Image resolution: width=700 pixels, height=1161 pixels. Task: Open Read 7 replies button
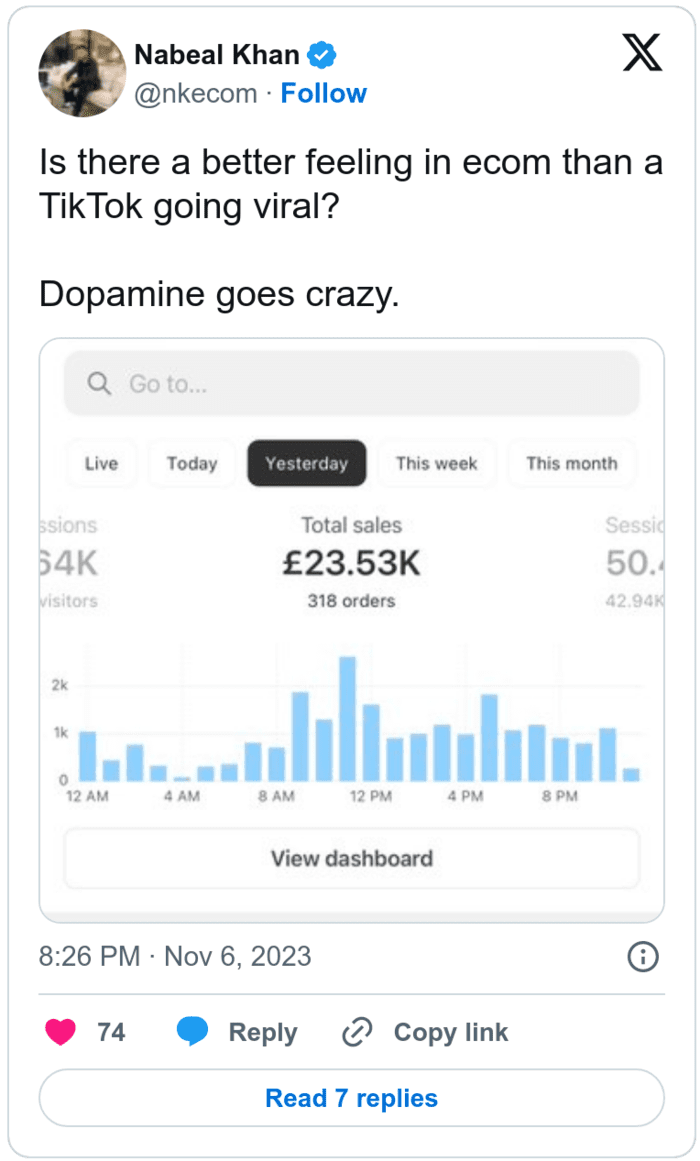tap(351, 1098)
